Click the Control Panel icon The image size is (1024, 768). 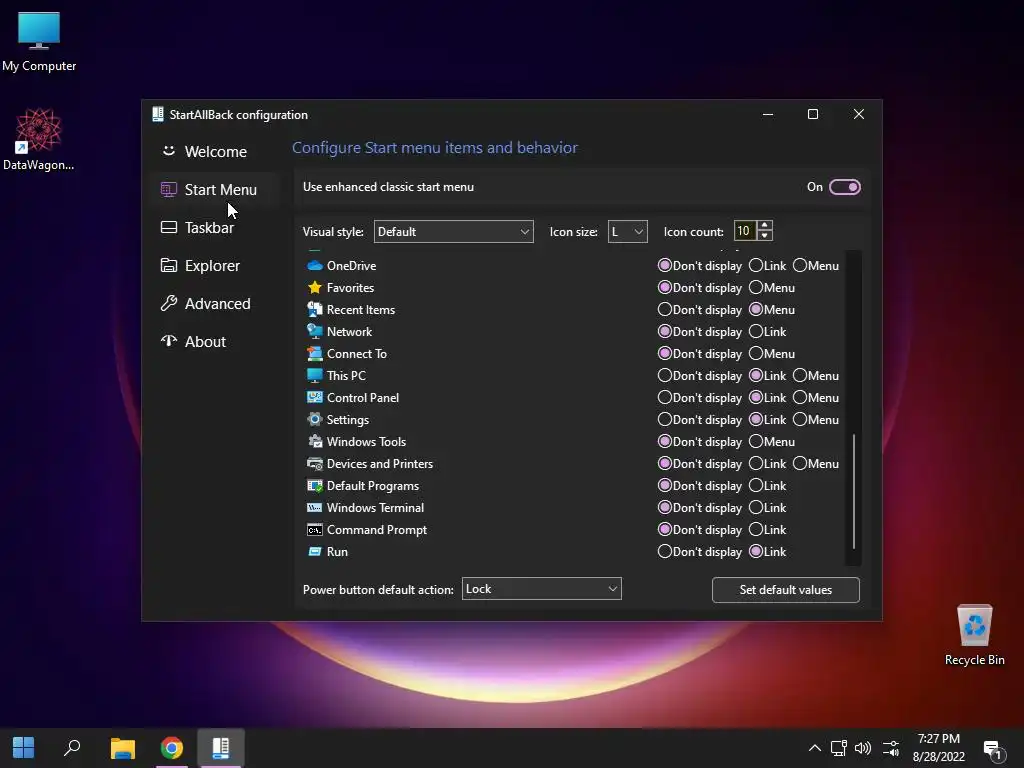pos(315,398)
